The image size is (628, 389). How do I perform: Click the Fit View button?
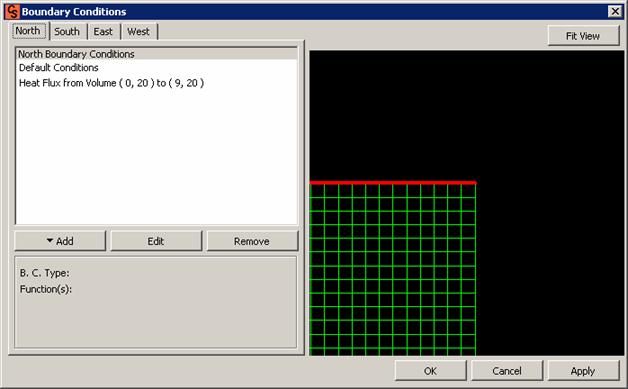[x=583, y=36]
